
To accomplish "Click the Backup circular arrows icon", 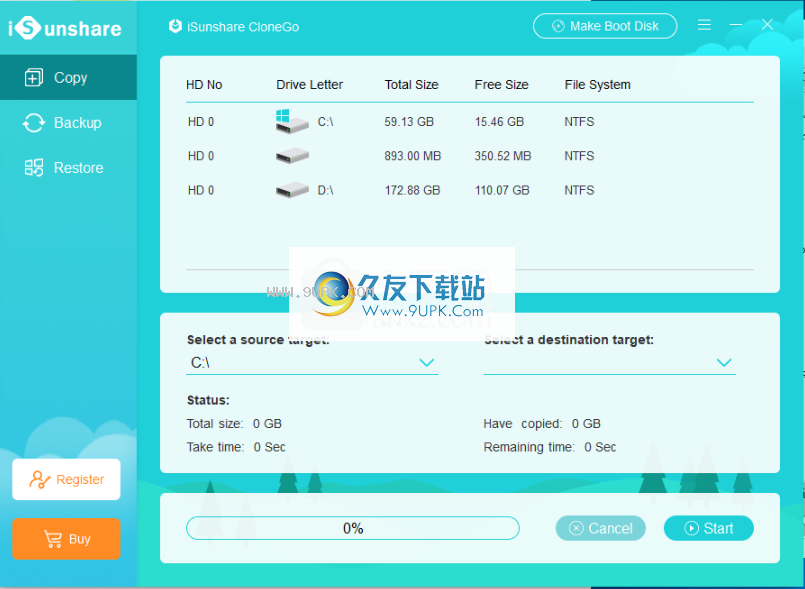I will (34, 123).
